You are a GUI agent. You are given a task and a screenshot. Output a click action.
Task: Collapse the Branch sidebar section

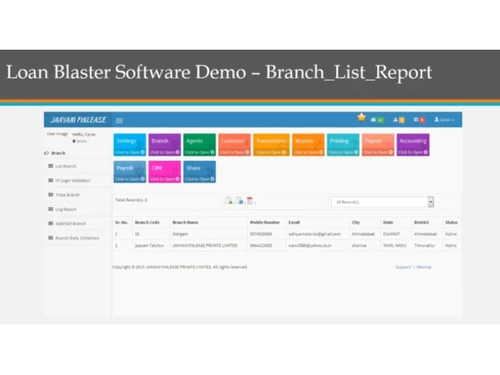(x=55, y=153)
